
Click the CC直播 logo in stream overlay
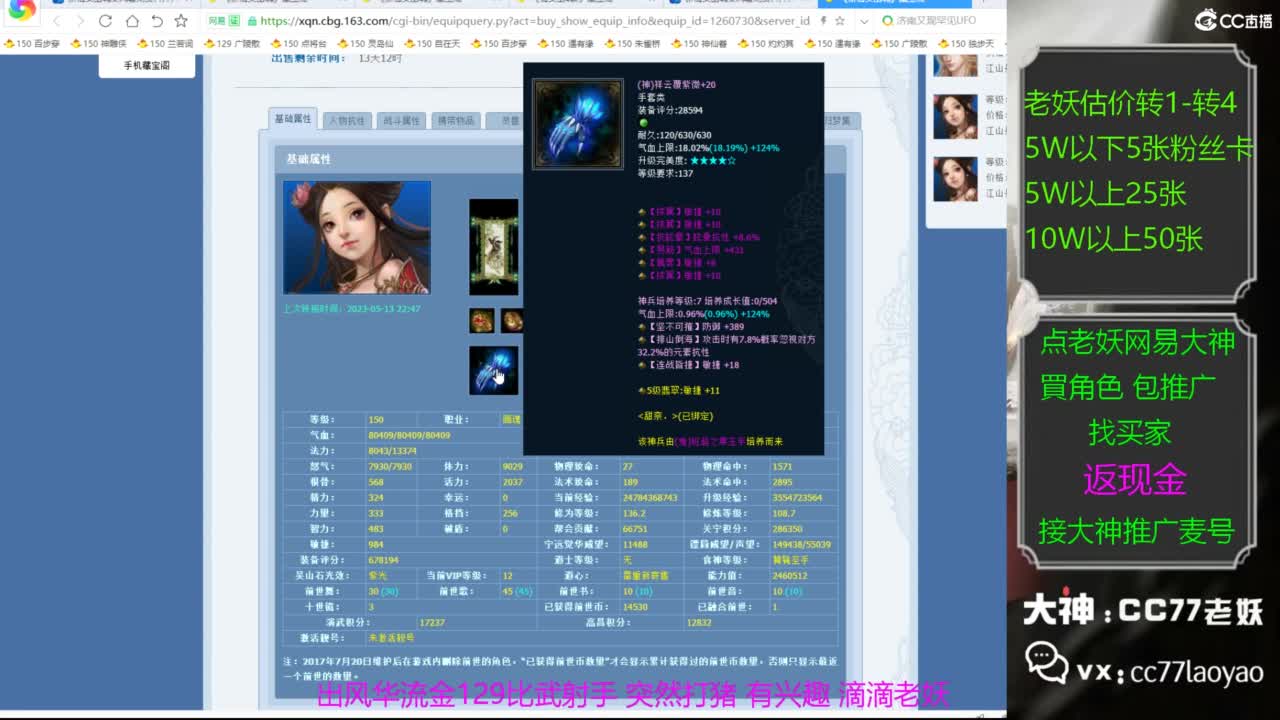pos(1233,20)
